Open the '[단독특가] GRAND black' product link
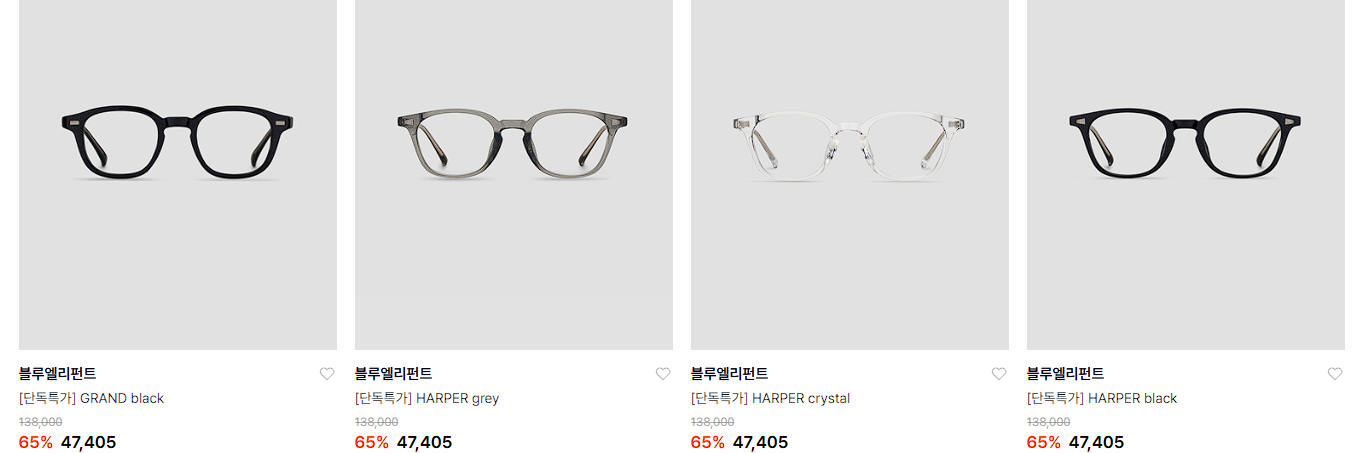Viewport: 1352px width, 453px height. pos(91,398)
